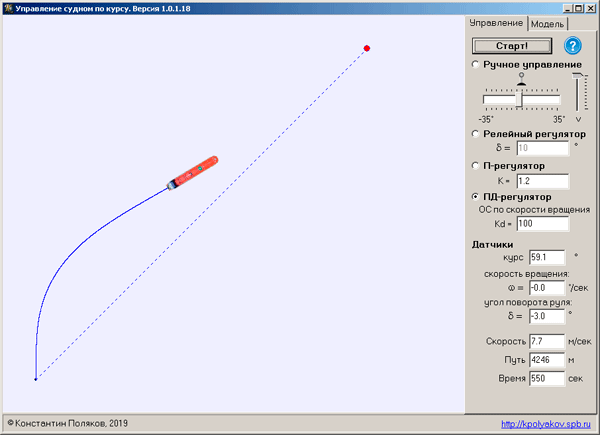Viewport: 600px width, 435px height.
Task: Click the rudder indicator icon above the slider
Action: pos(520,79)
